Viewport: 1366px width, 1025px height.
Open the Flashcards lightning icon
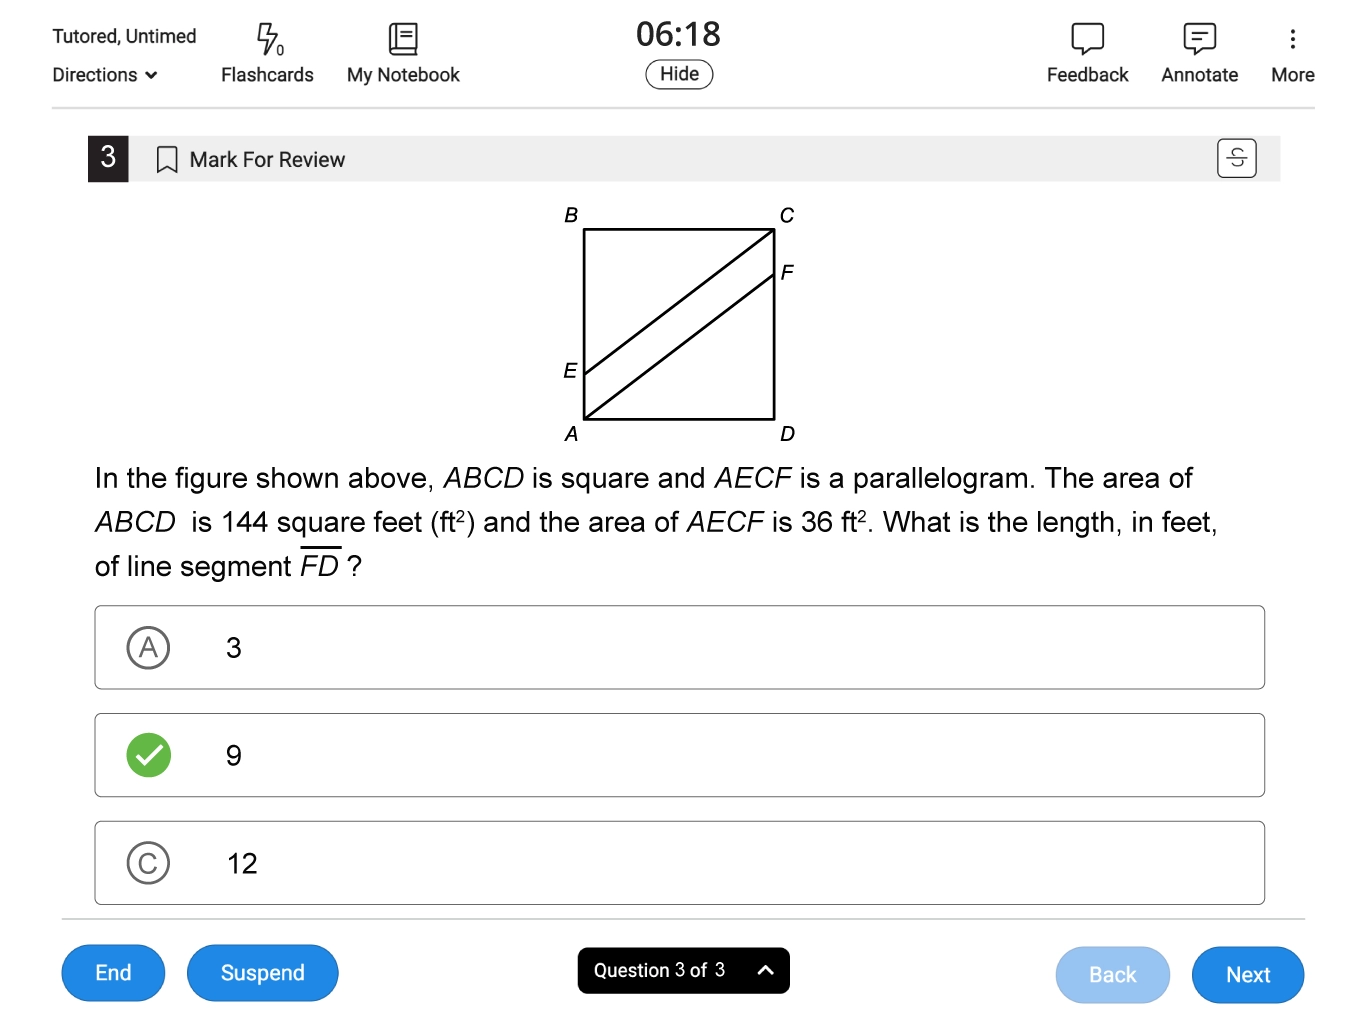(268, 40)
